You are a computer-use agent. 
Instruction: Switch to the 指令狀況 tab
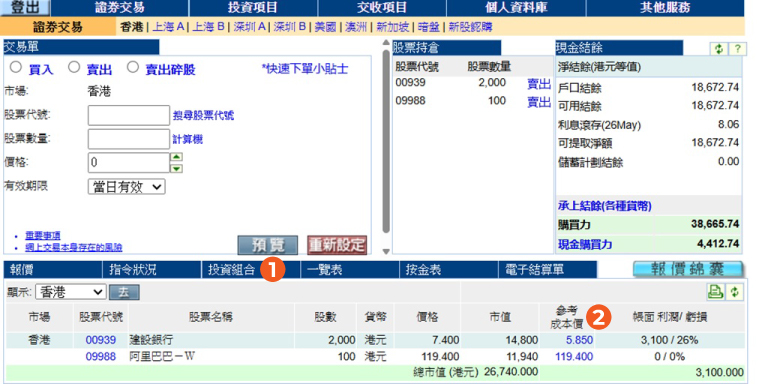coord(152,270)
